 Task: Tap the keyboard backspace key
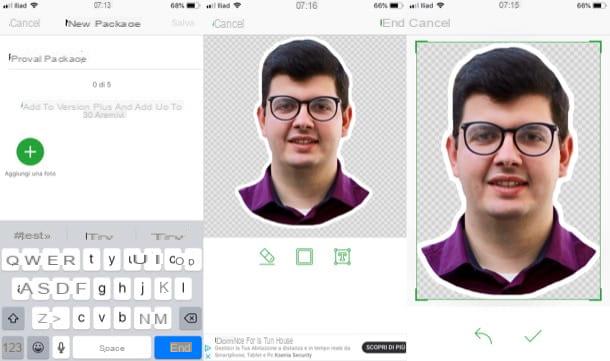pyautogui.click(x=190, y=318)
